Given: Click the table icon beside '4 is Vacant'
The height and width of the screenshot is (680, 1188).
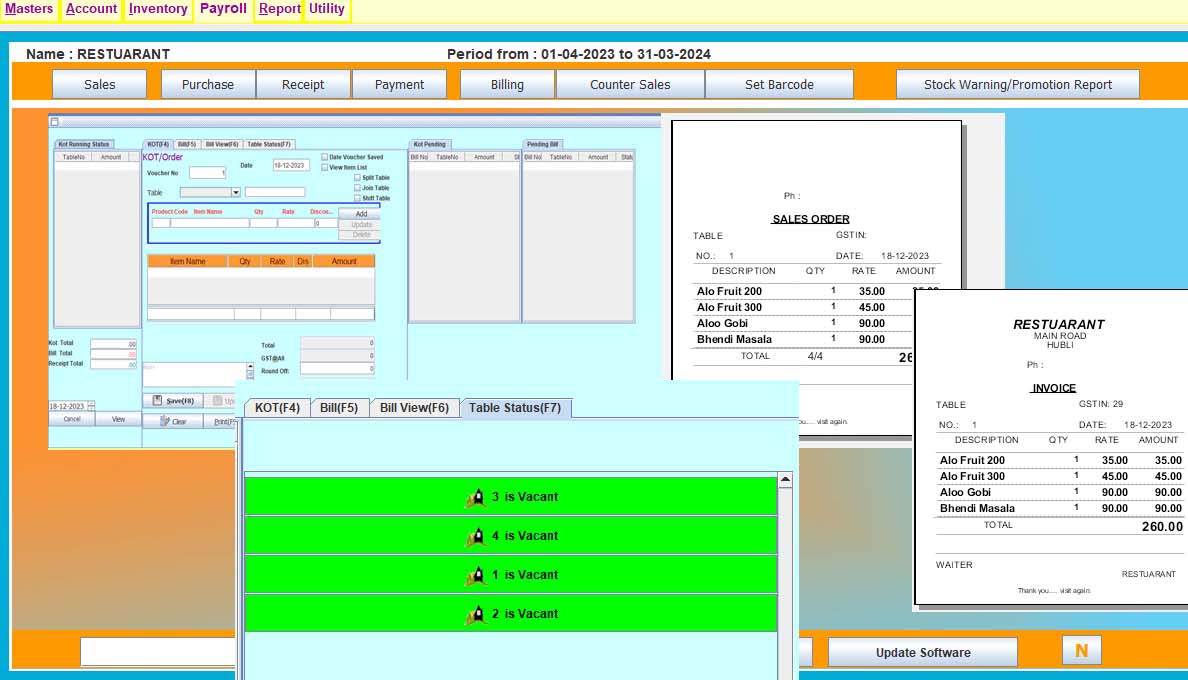Looking at the screenshot, I should (x=476, y=536).
